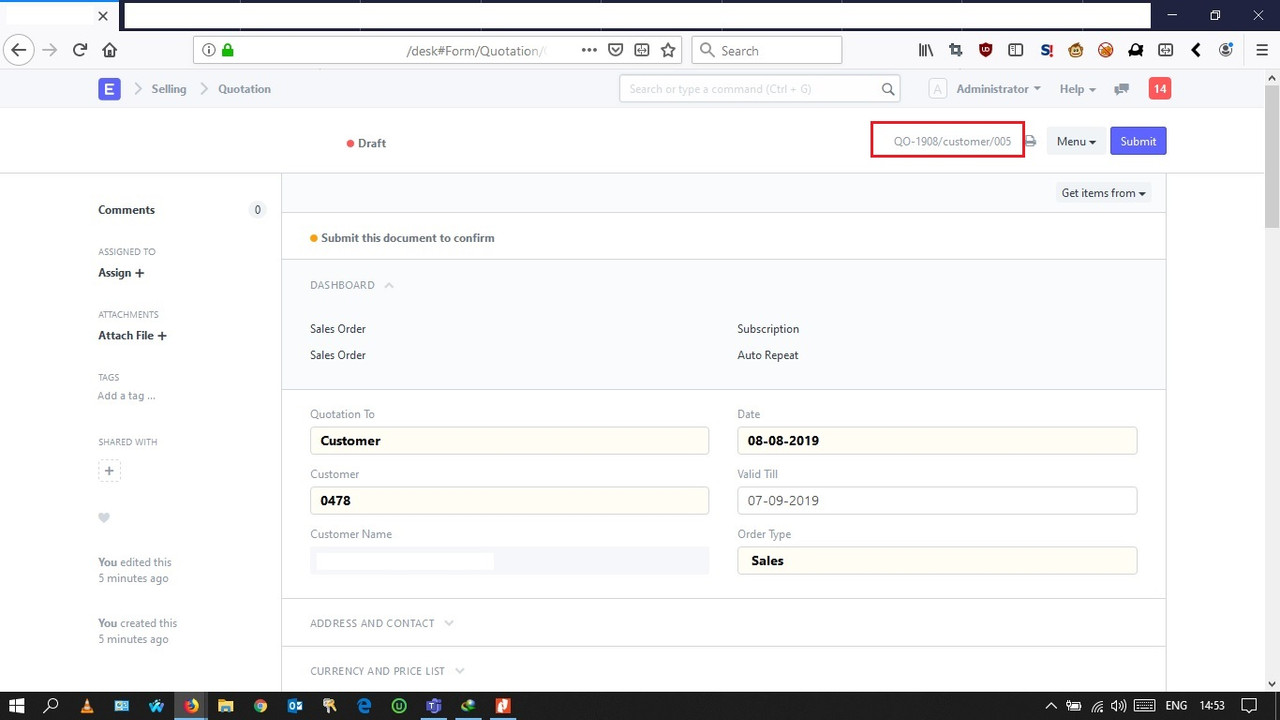1280x720 pixels.
Task: Open the Order Type select field
Action: click(x=937, y=560)
